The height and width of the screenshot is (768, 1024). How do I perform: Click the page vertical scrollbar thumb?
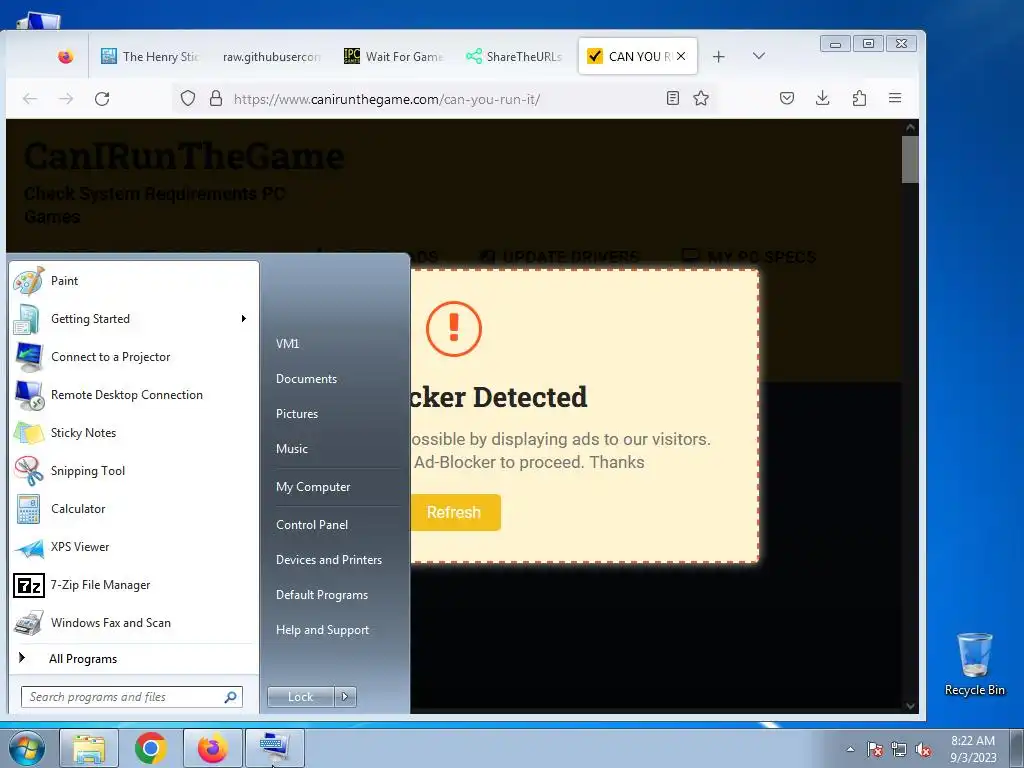pos(910,160)
